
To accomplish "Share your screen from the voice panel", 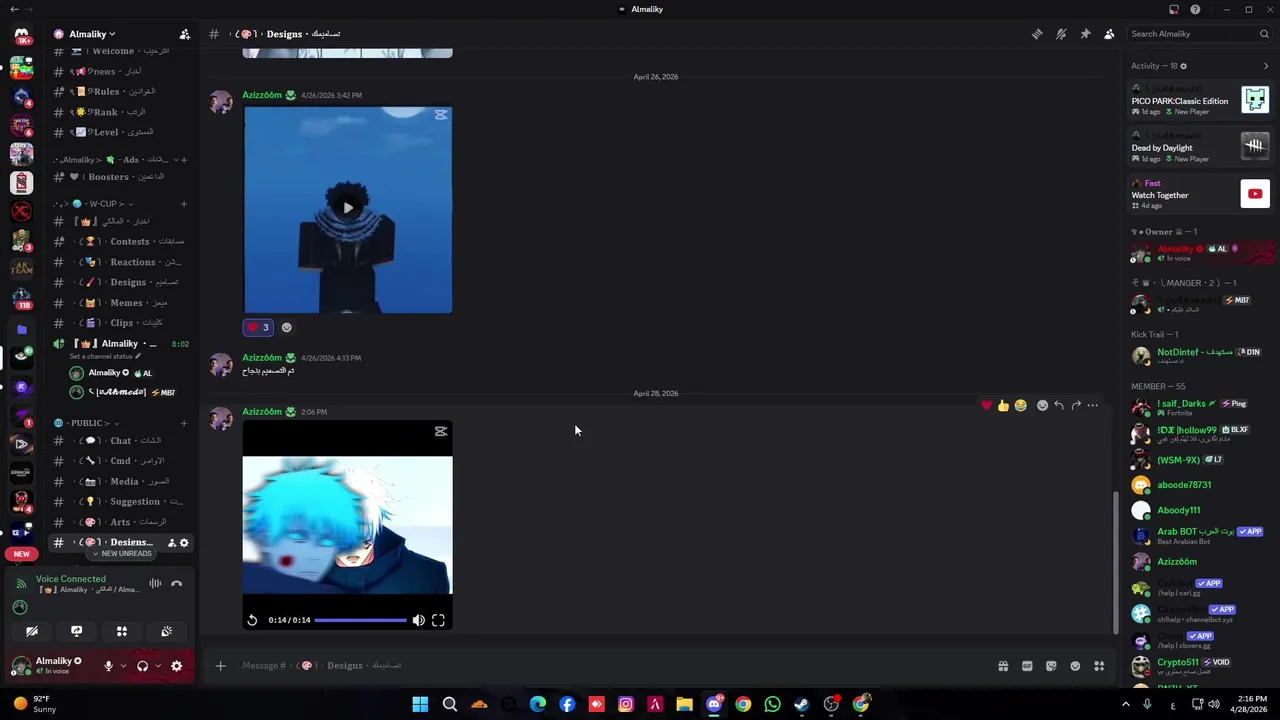I will [x=77, y=631].
